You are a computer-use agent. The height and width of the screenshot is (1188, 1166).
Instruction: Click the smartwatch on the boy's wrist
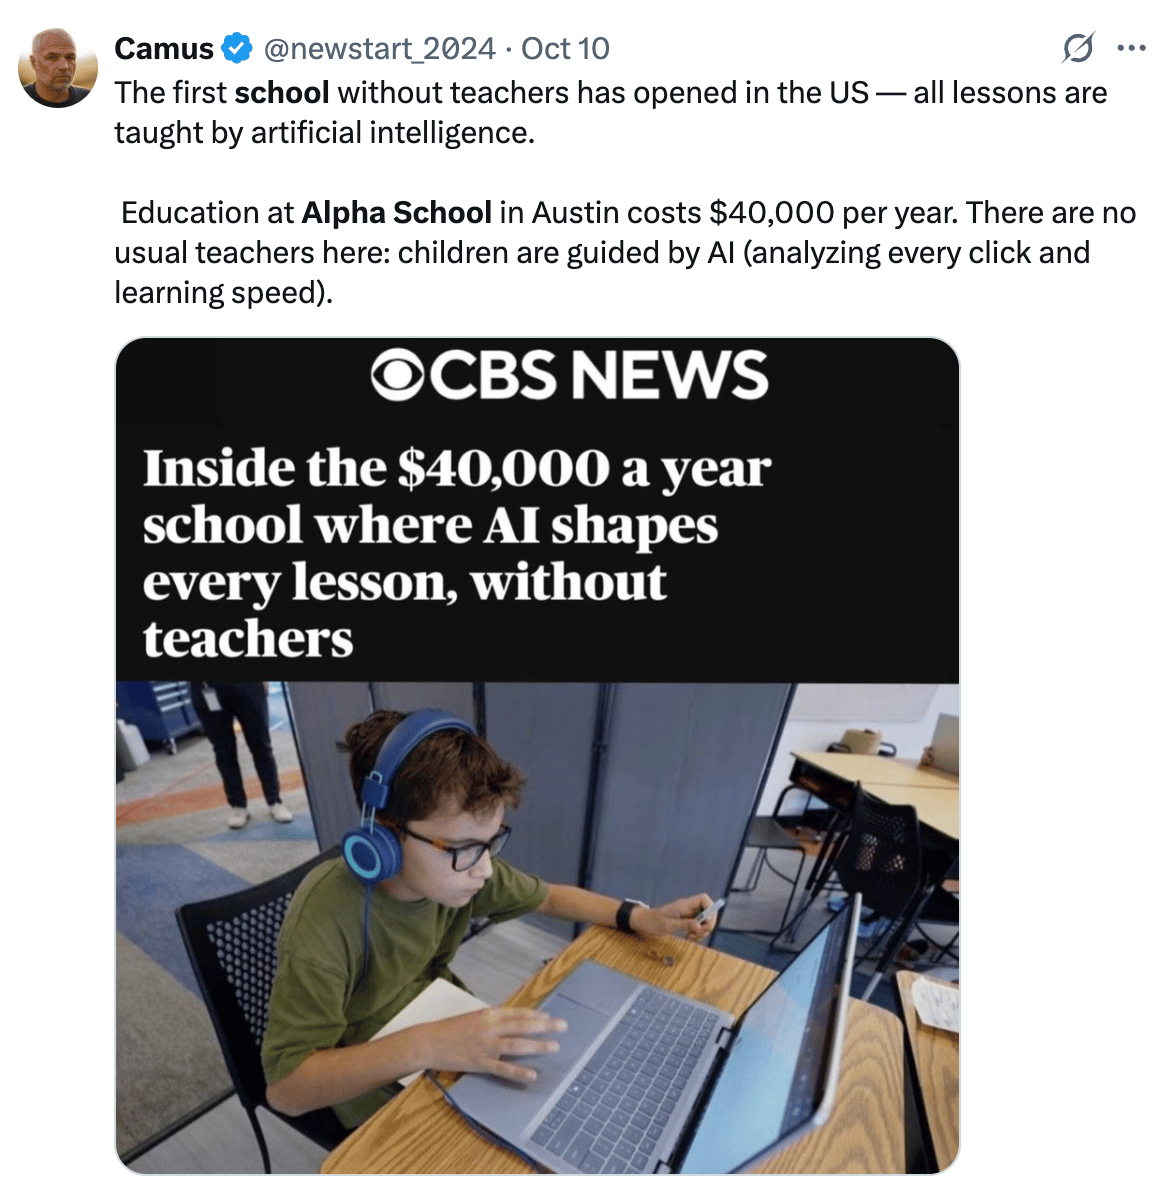tap(627, 914)
